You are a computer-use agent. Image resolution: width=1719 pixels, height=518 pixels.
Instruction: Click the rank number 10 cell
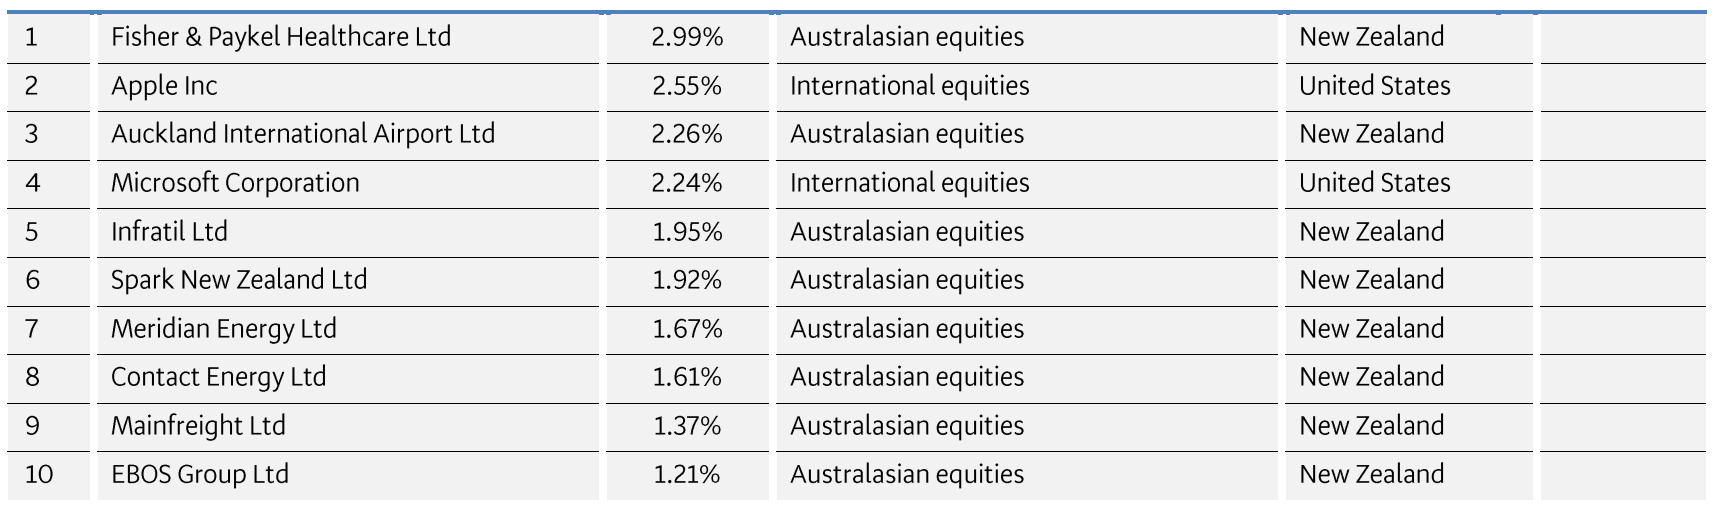39,474
